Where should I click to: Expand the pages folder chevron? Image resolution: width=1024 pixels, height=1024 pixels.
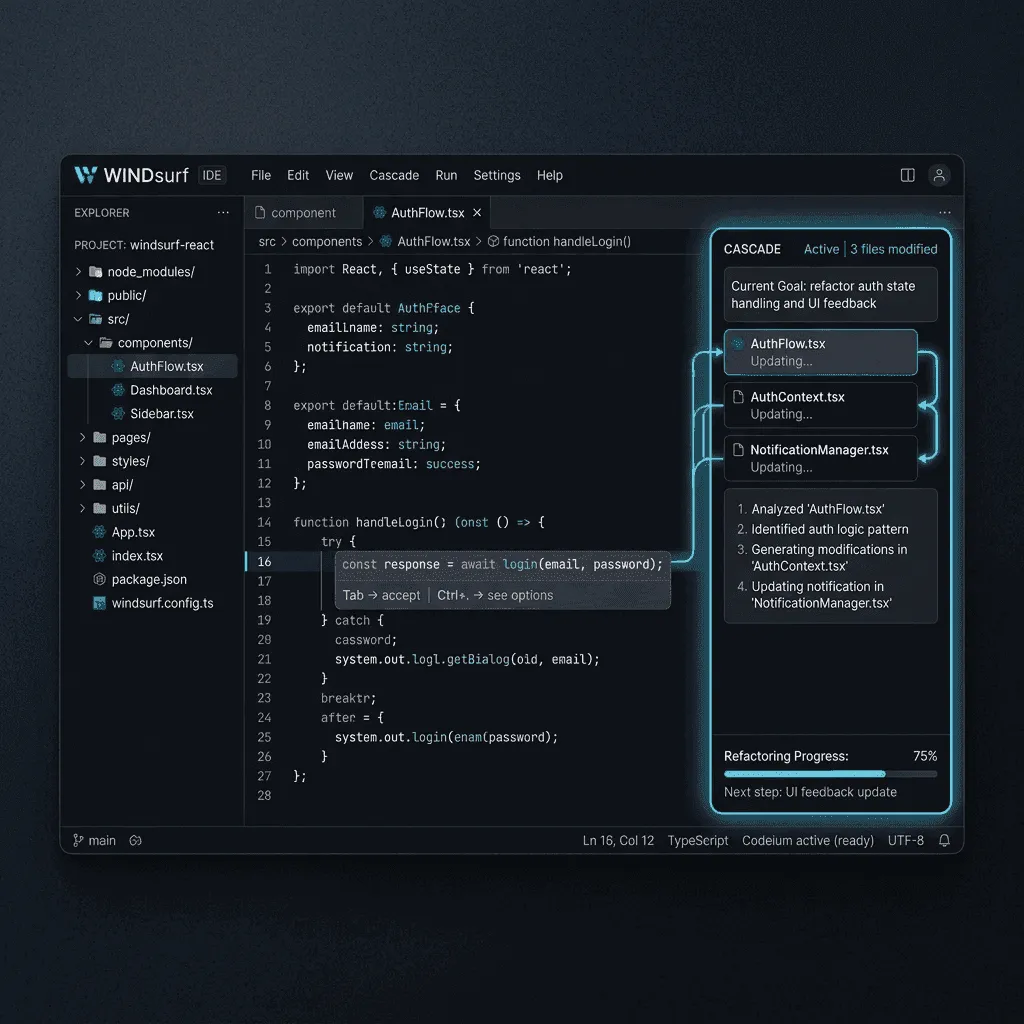82,437
